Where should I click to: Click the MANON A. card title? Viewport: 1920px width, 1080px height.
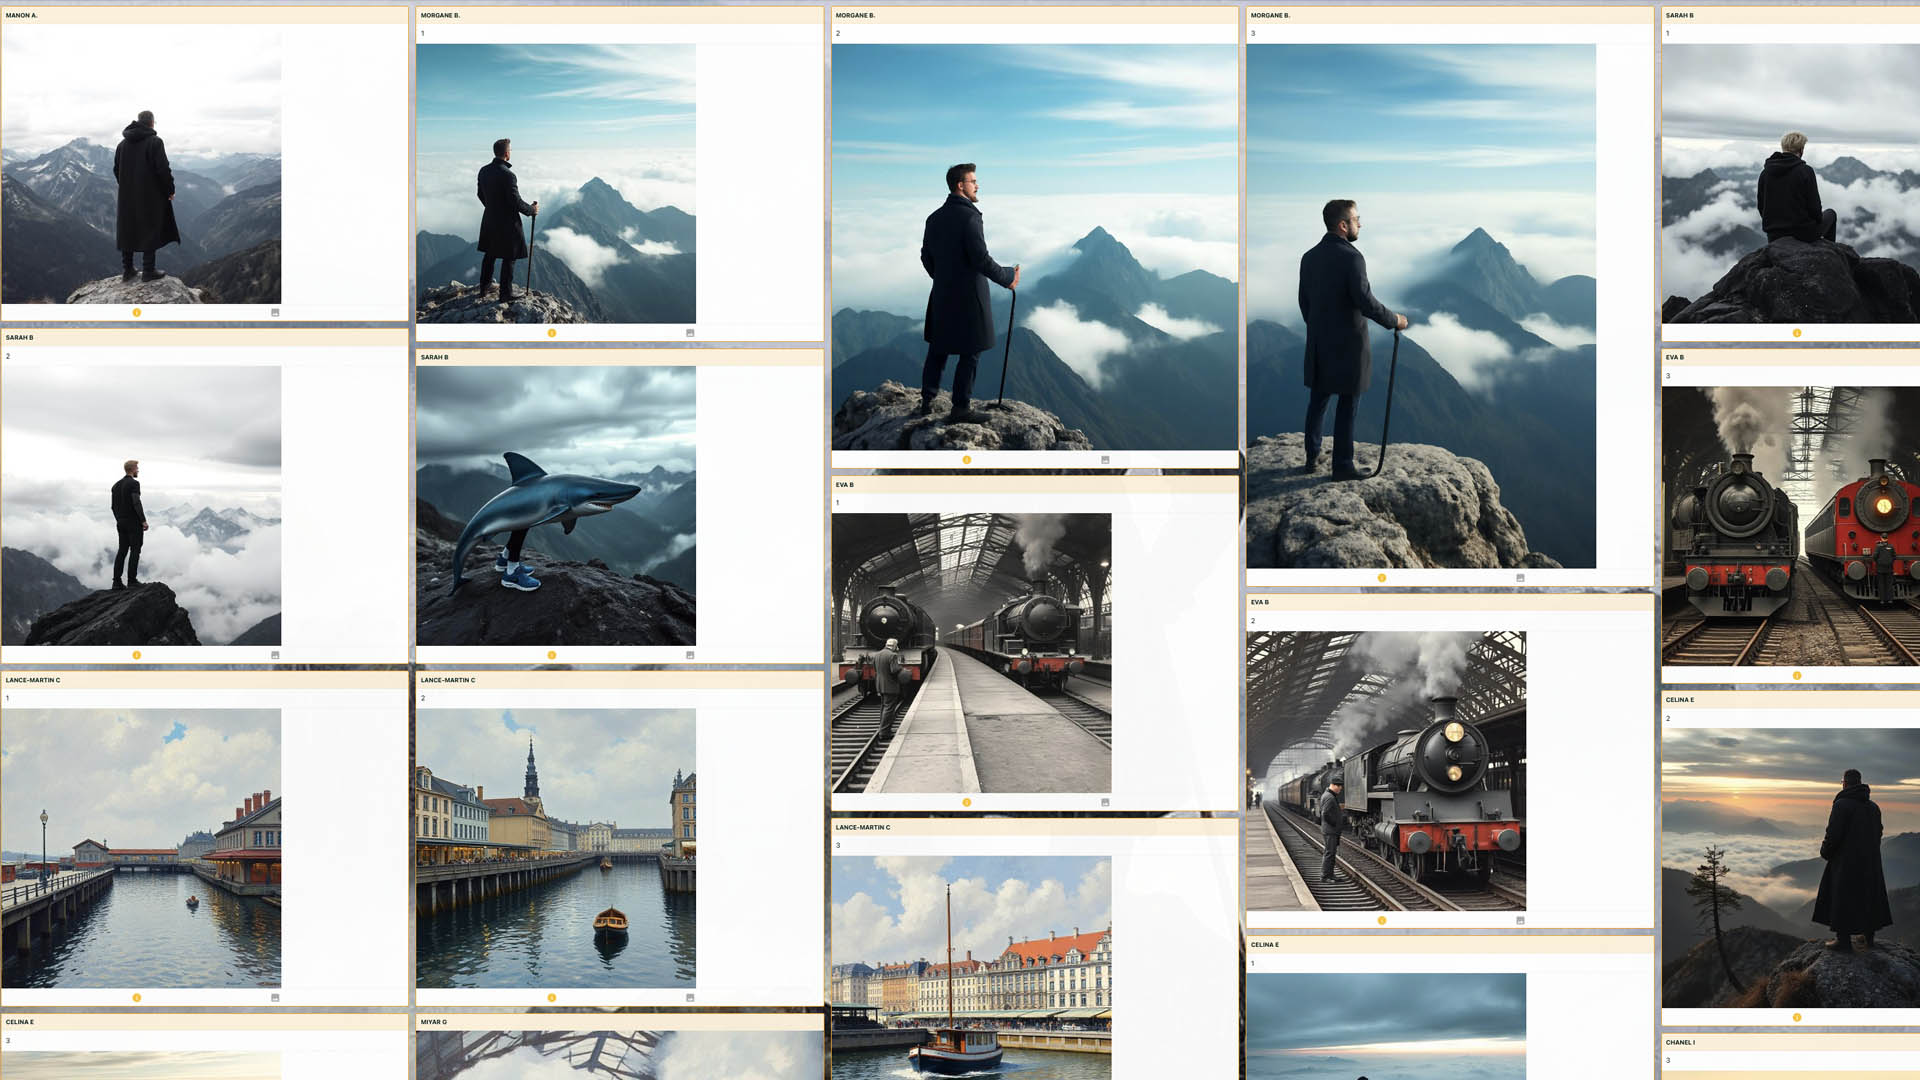tap(22, 16)
